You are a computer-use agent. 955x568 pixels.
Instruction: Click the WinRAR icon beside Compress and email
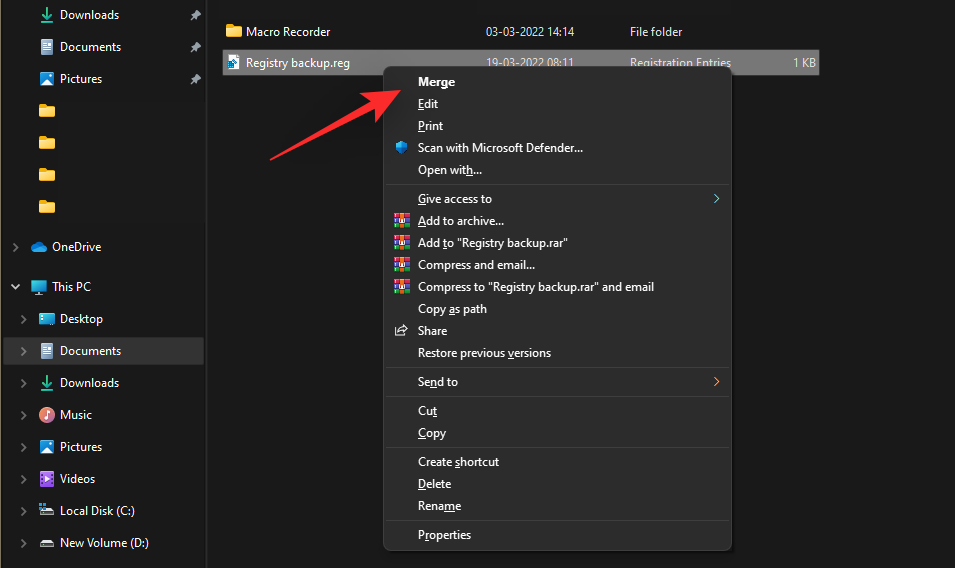(x=401, y=265)
